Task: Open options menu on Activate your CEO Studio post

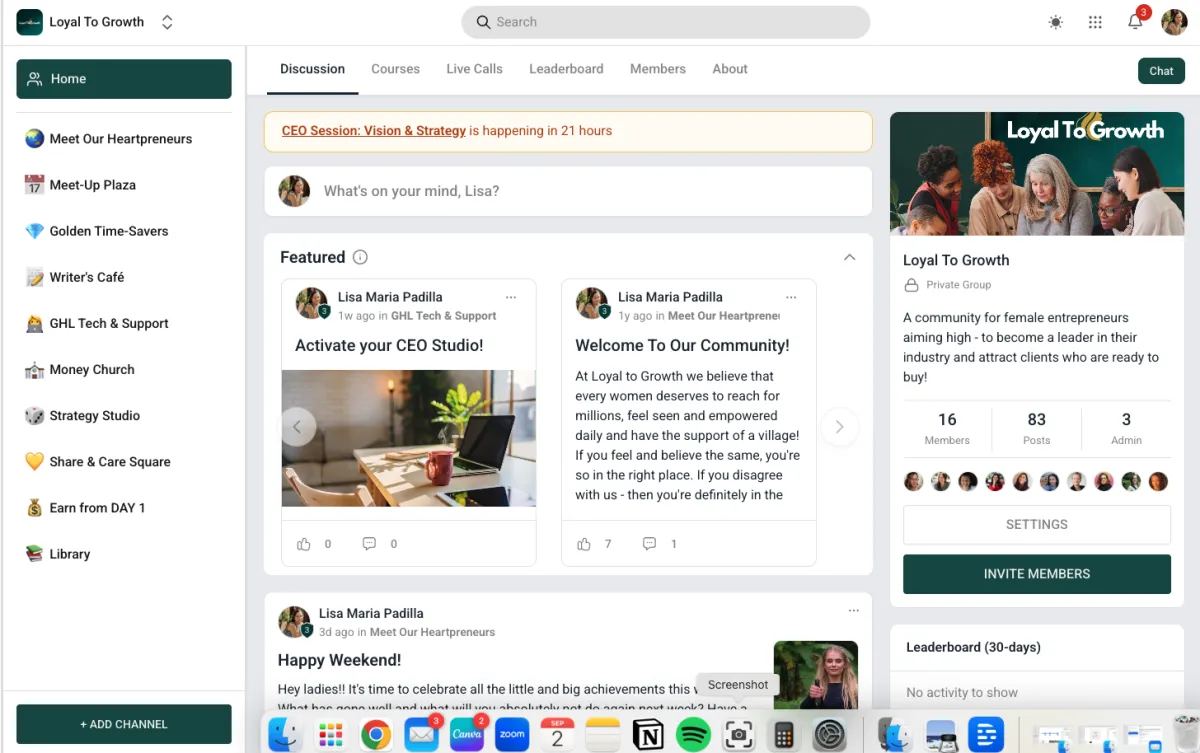Action: pos(511,297)
